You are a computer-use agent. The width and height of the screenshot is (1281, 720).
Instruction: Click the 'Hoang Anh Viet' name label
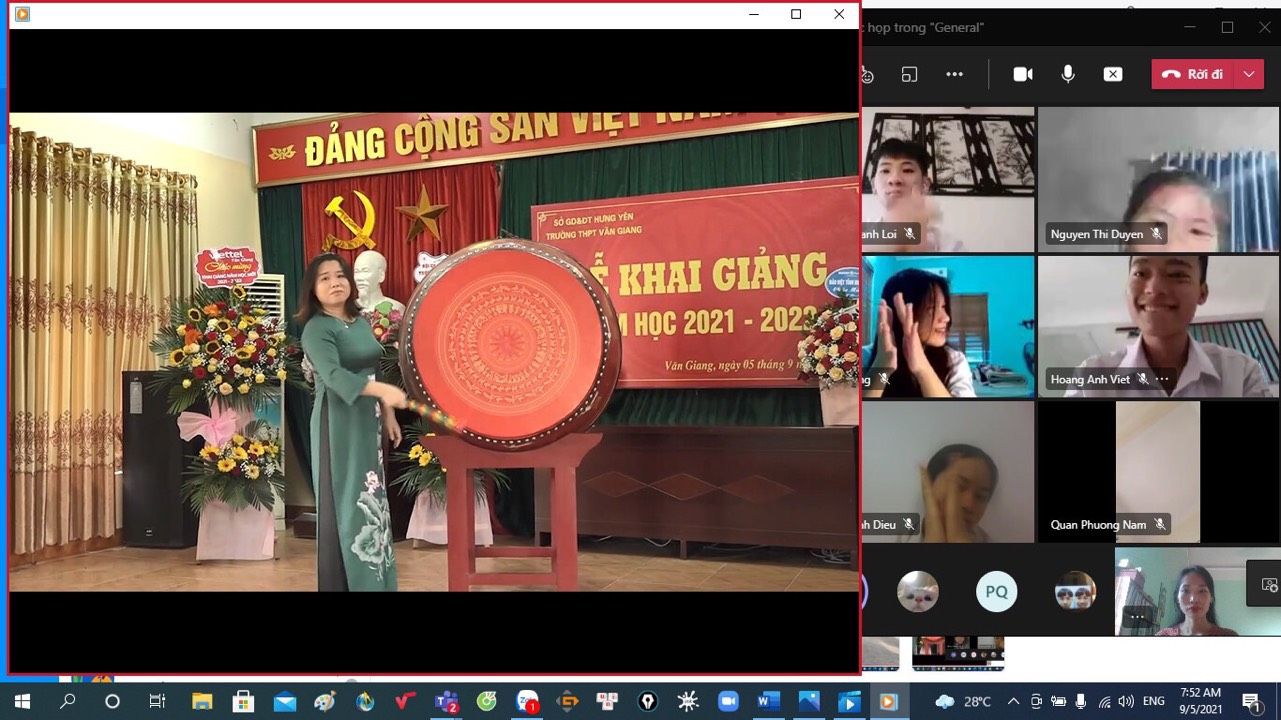pos(1090,379)
